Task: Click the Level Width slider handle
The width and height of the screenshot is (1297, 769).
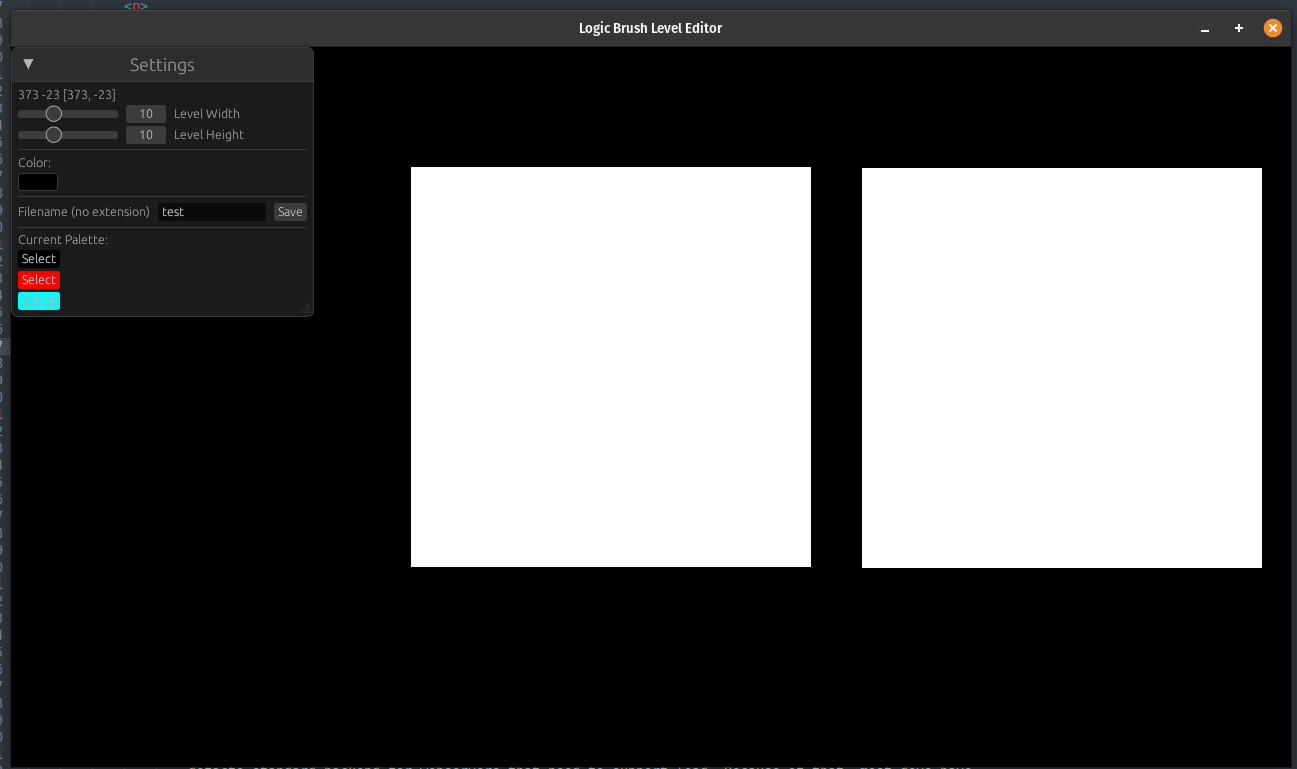Action: (54, 114)
